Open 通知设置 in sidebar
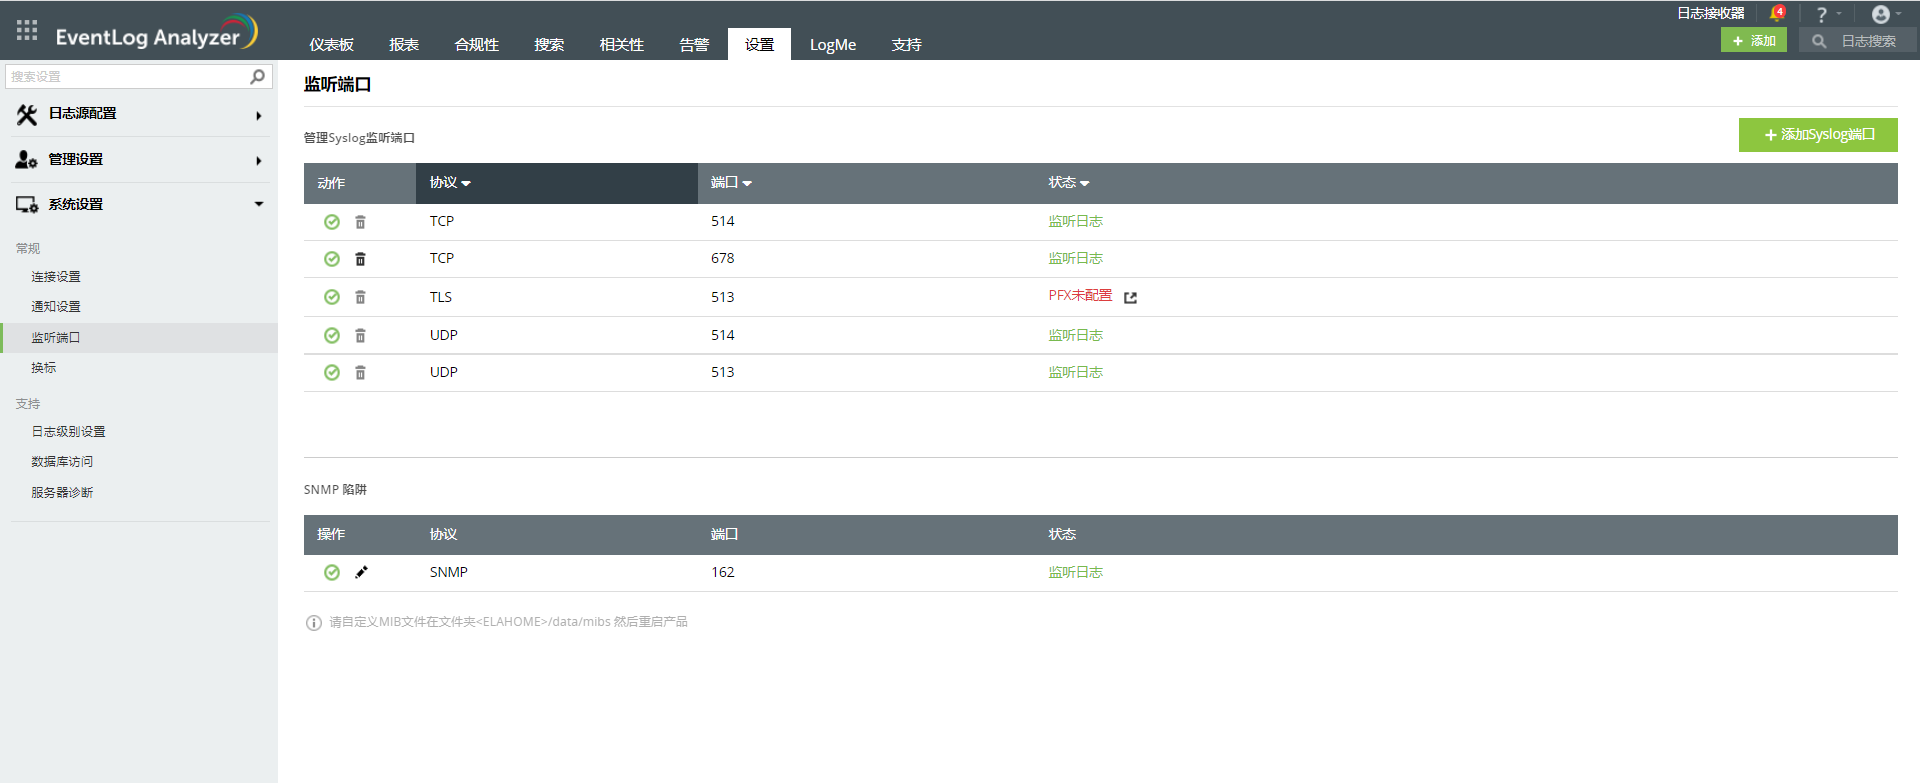Viewport: 1920px width, 783px height. (x=56, y=307)
